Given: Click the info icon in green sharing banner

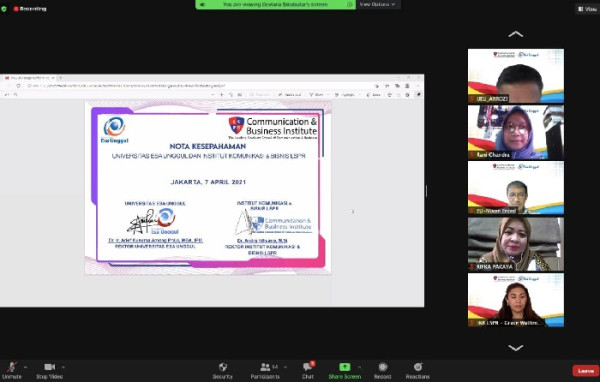Looking at the screenshot, I should 349,4.
